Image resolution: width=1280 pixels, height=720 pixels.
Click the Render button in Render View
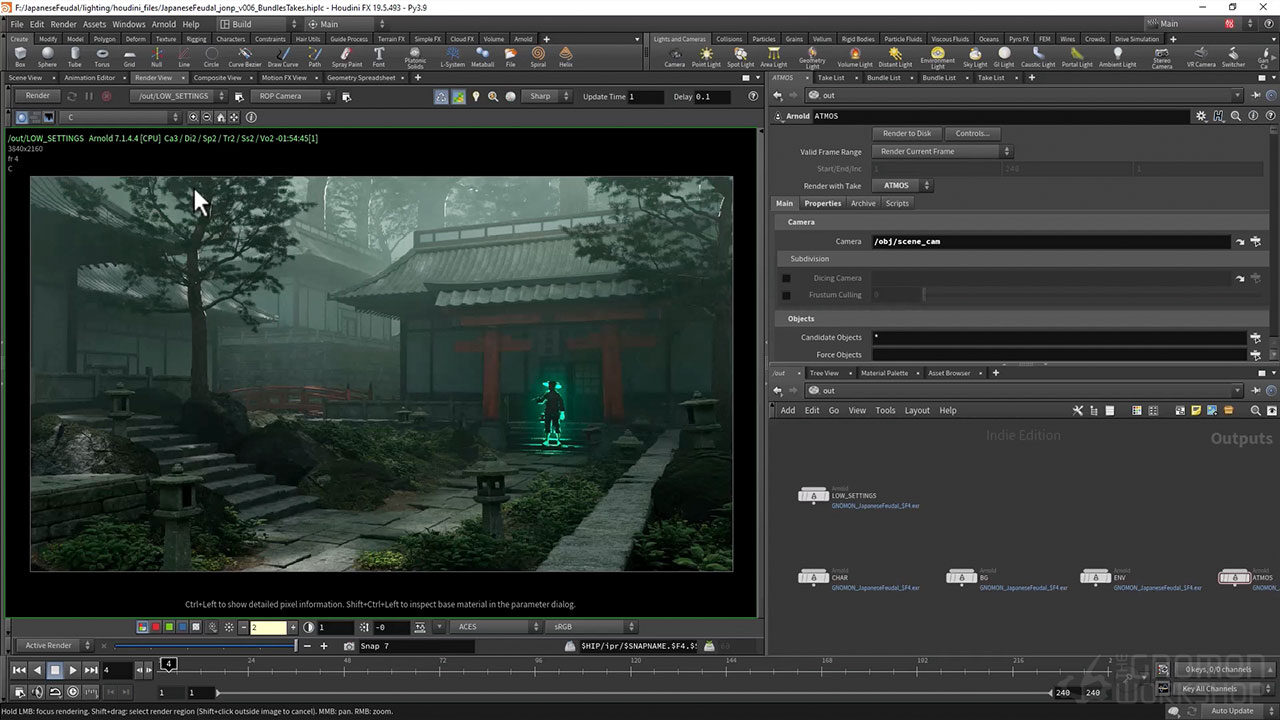(x=37, y=96)
